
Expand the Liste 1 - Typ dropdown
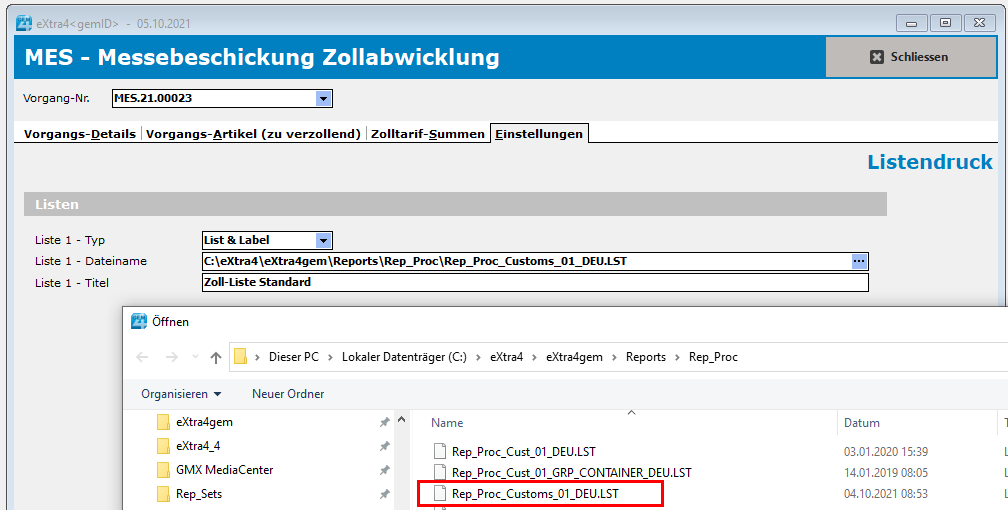pyautogui.click(x=323, y=241)
